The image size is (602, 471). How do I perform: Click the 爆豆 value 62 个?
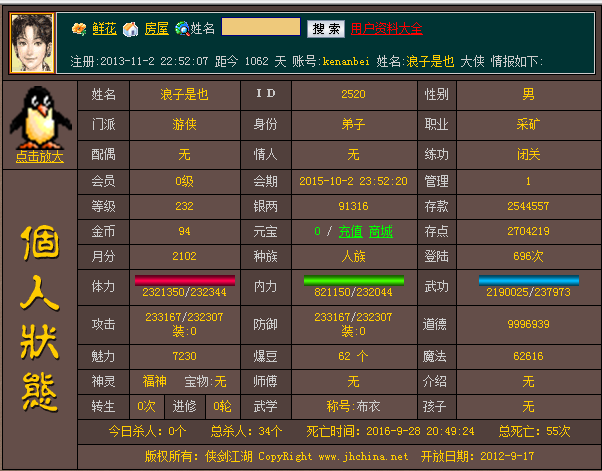[x=353, y=356]
